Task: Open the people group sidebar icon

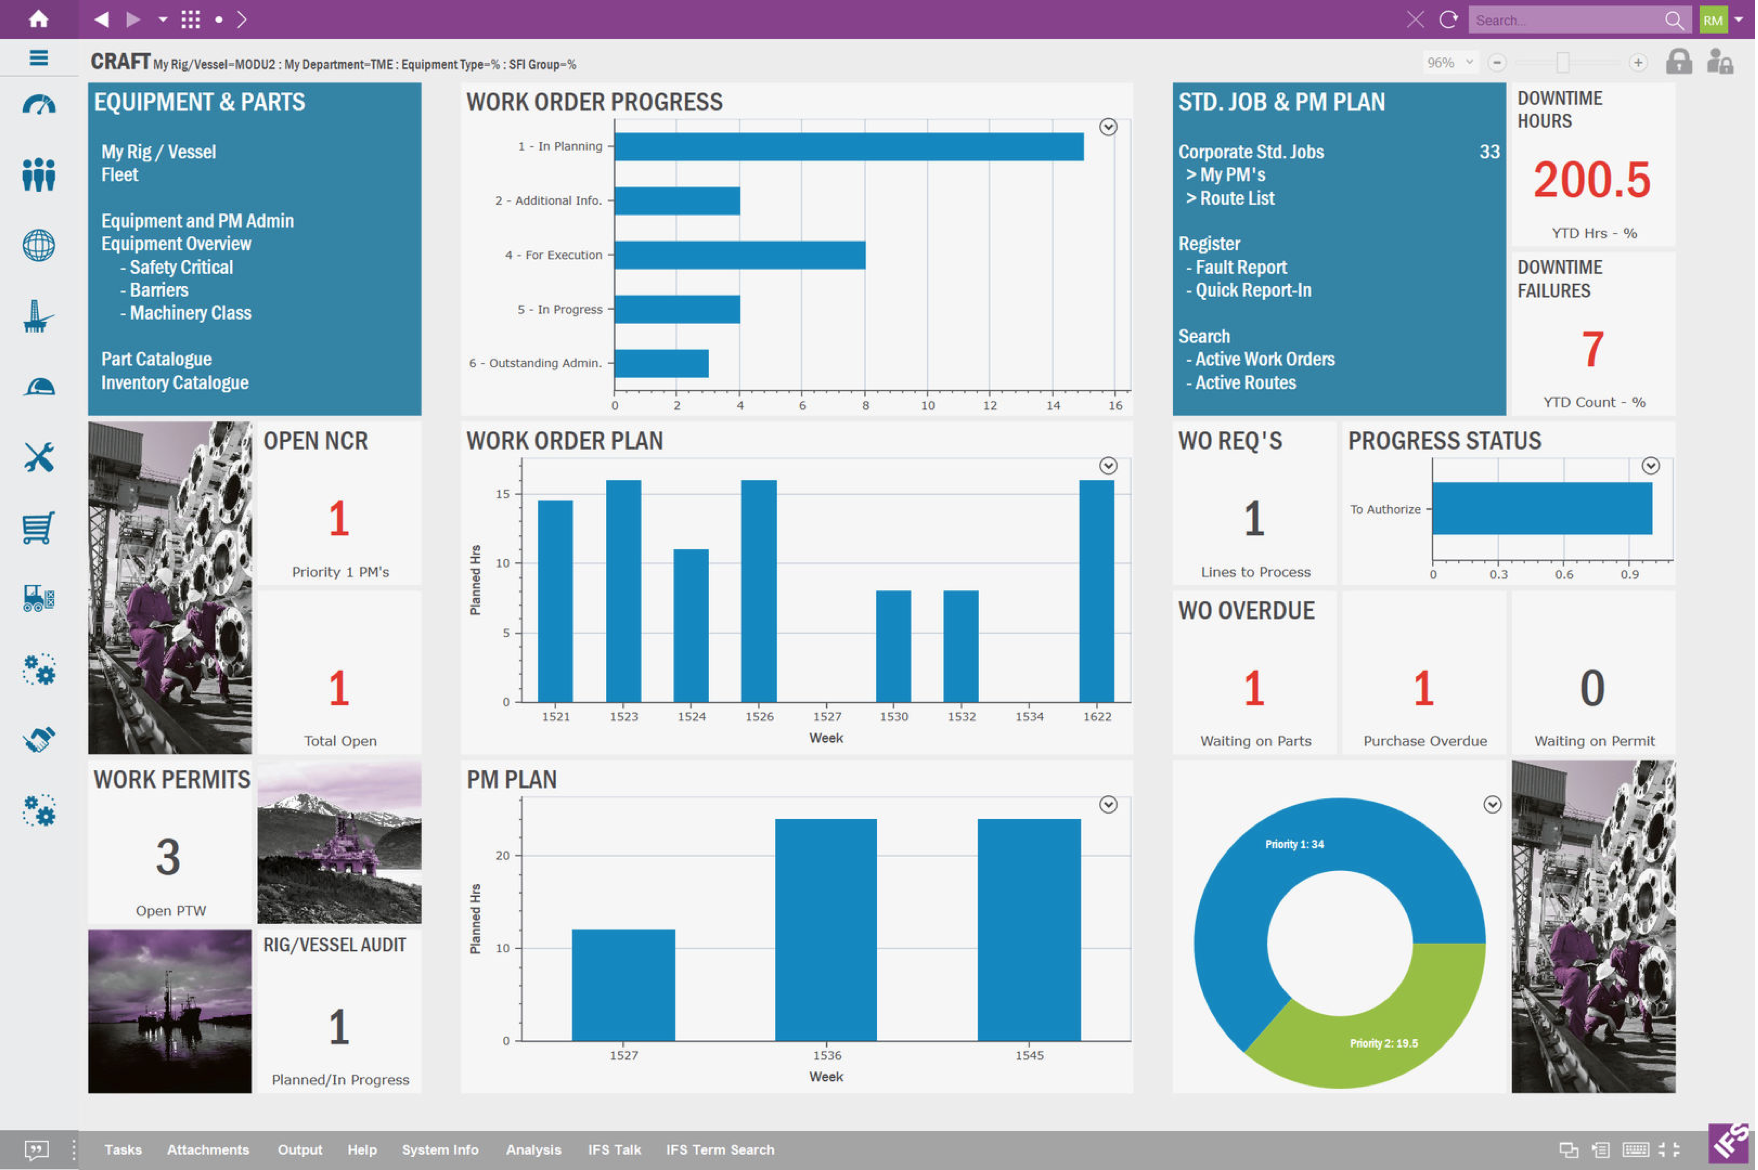Action: (x=38, y=175)
